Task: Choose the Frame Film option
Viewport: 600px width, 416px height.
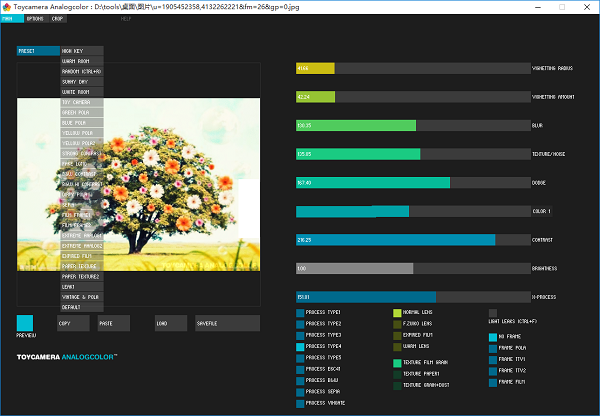Action: click(x=492, y=381)
